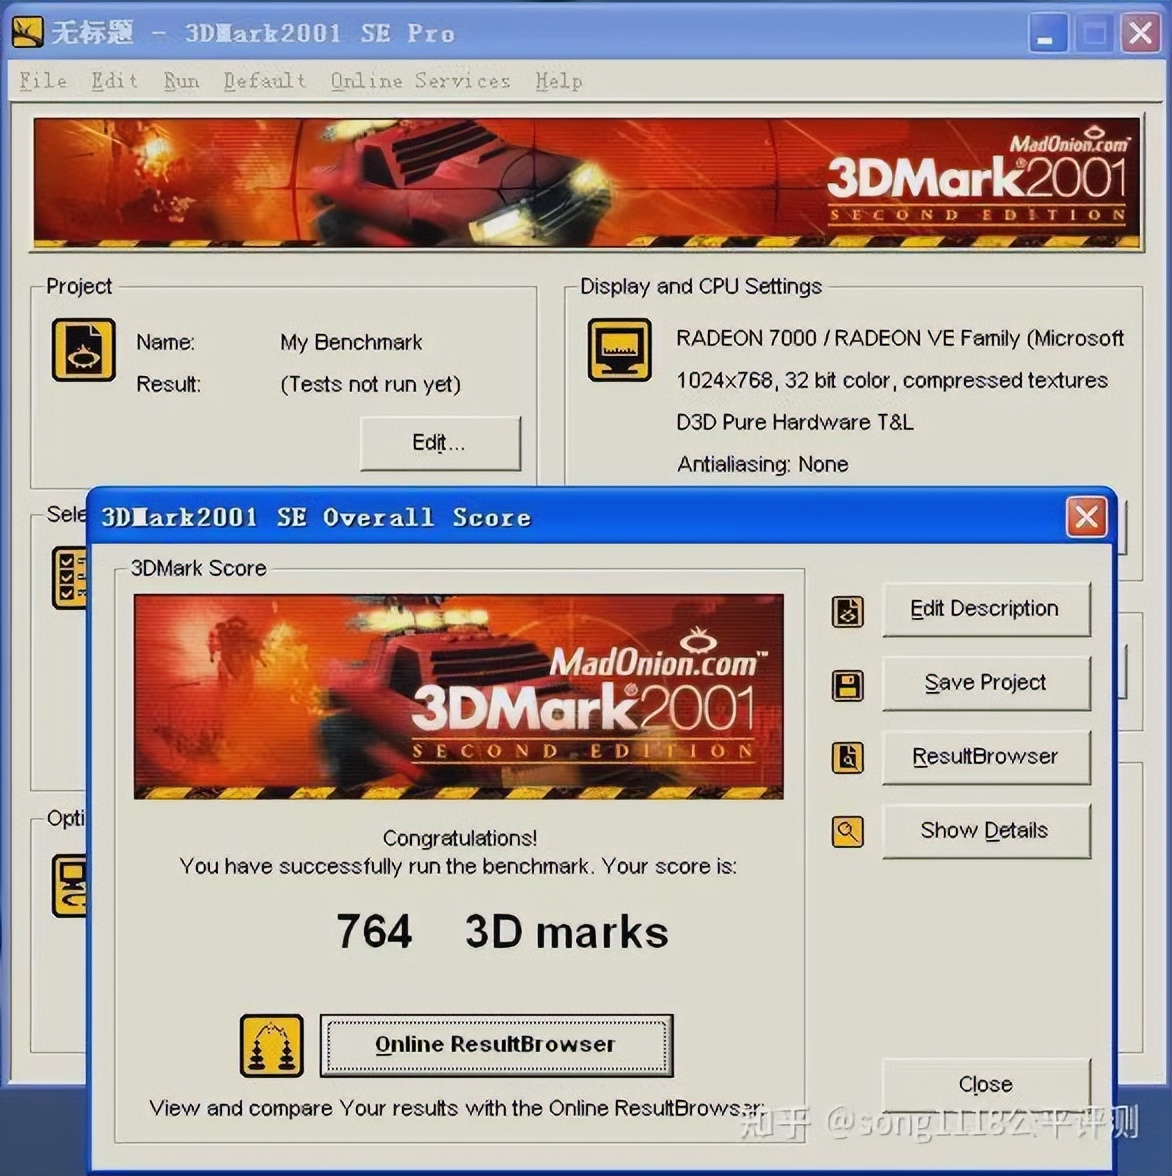This screenshot has height=1176, width=1172.
Task: Click the Edit... button under Project
Action: [440, 443]
